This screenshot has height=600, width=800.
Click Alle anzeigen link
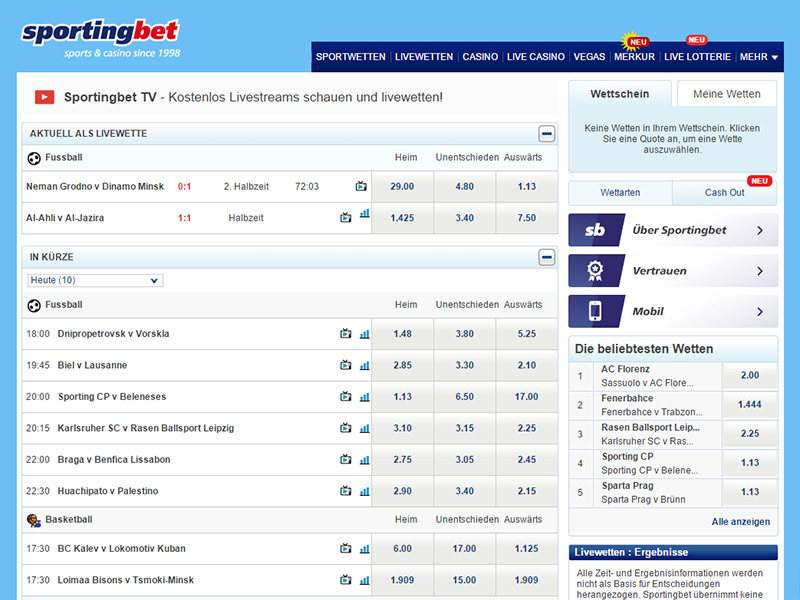[x=741, y=522]
